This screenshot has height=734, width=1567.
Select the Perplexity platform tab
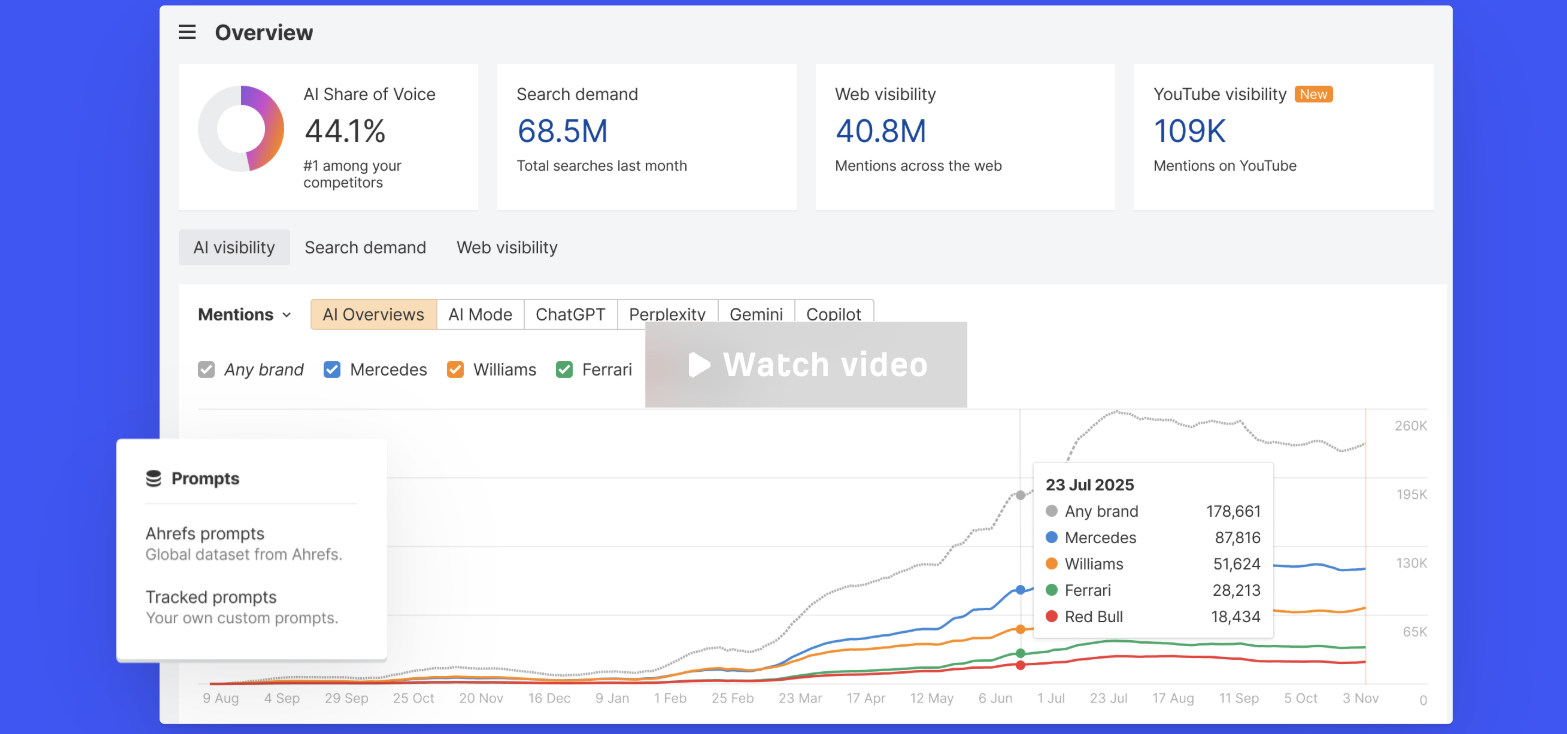click(667, 314)
